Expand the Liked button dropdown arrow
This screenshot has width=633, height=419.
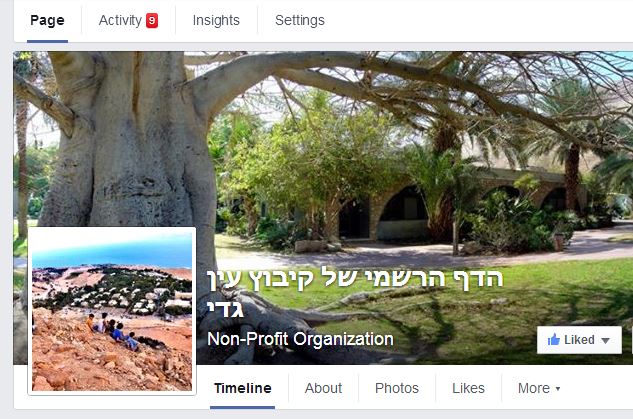coord(605,340)
